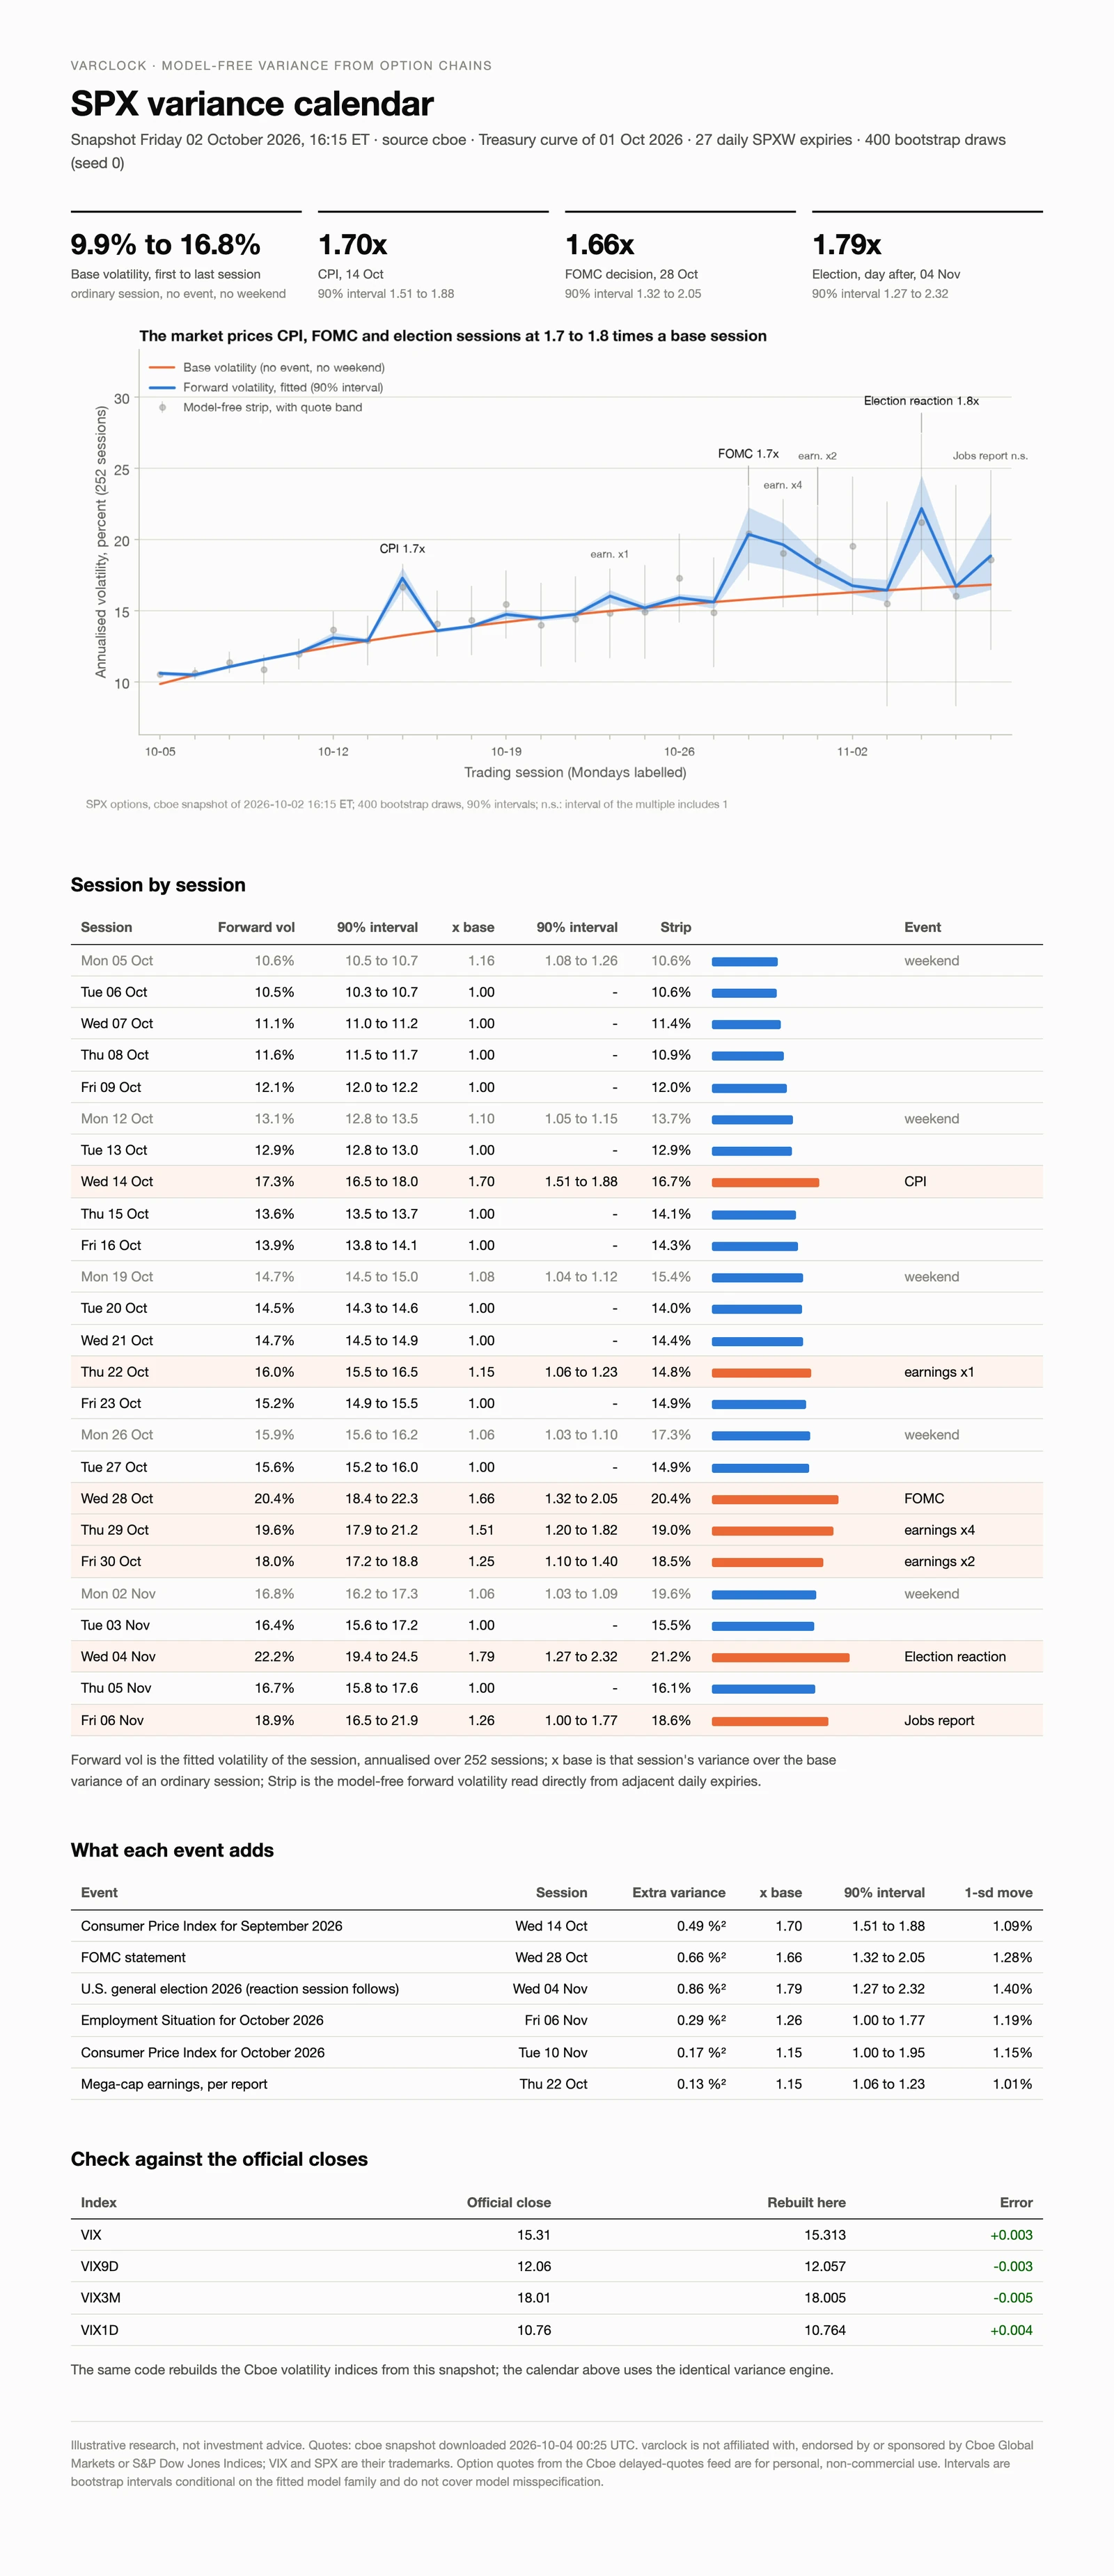Screen dimensions: 1114x2576
Task: Click the "Extra variance" column header
Action: [679, 1893]
